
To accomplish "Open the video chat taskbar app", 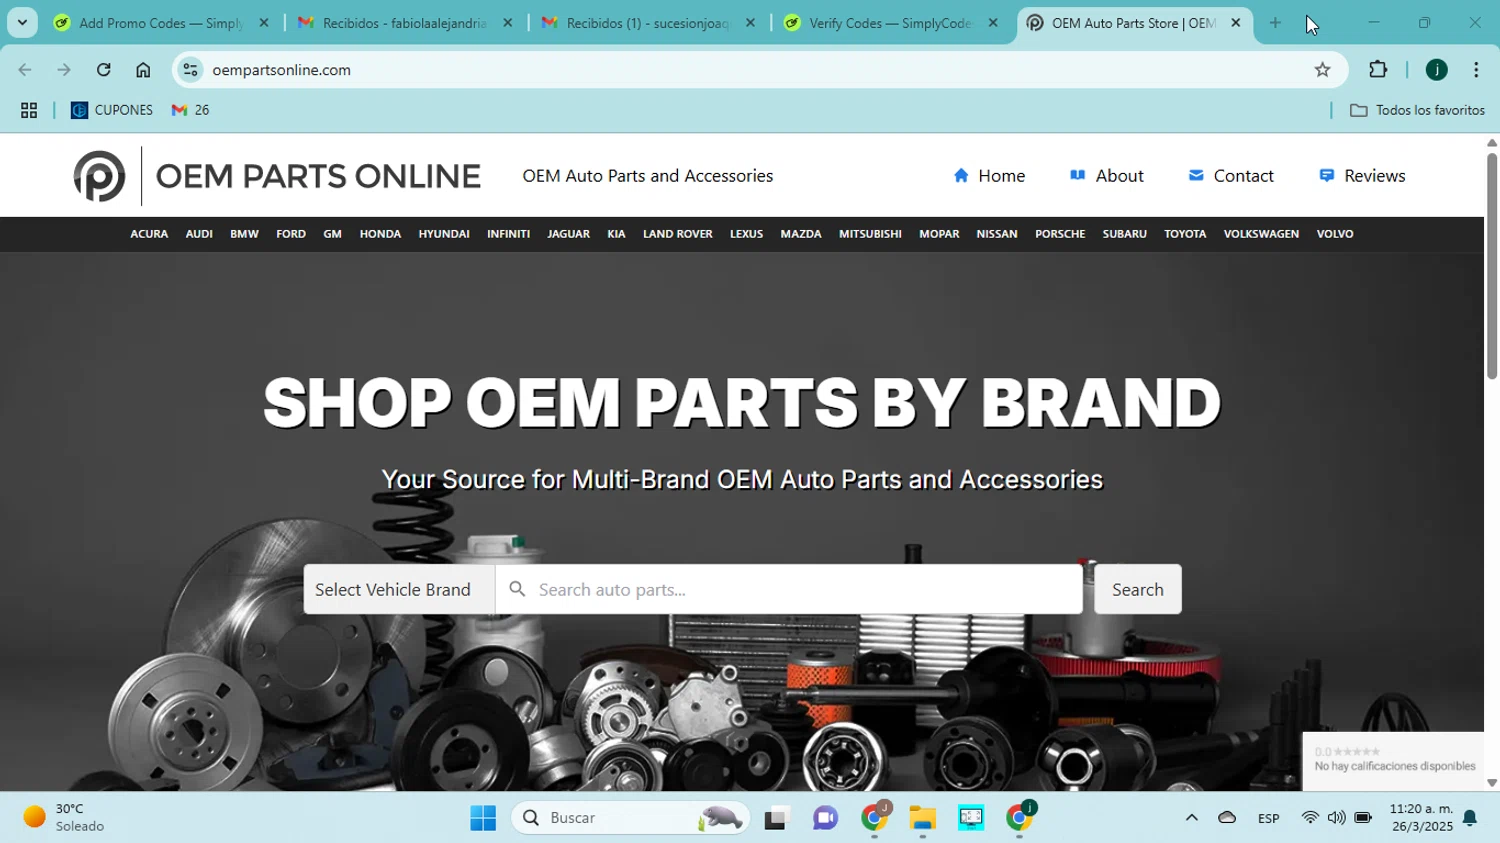I will tap(825, 818).
